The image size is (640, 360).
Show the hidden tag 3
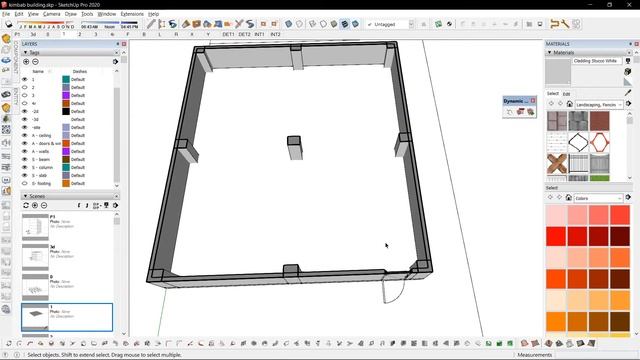pyautogui.click(x=24, y=95)
